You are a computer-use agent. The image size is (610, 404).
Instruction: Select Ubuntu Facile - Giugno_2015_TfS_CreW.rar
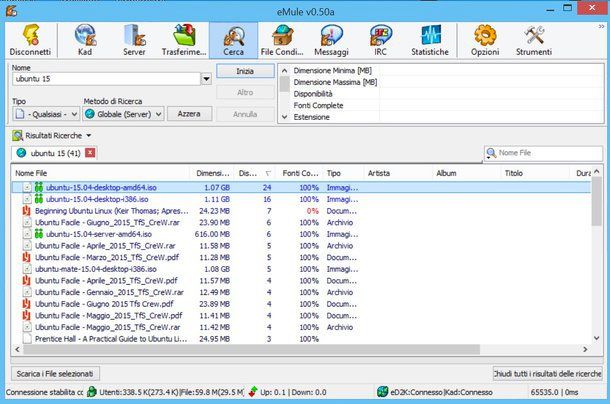[301, 223]
